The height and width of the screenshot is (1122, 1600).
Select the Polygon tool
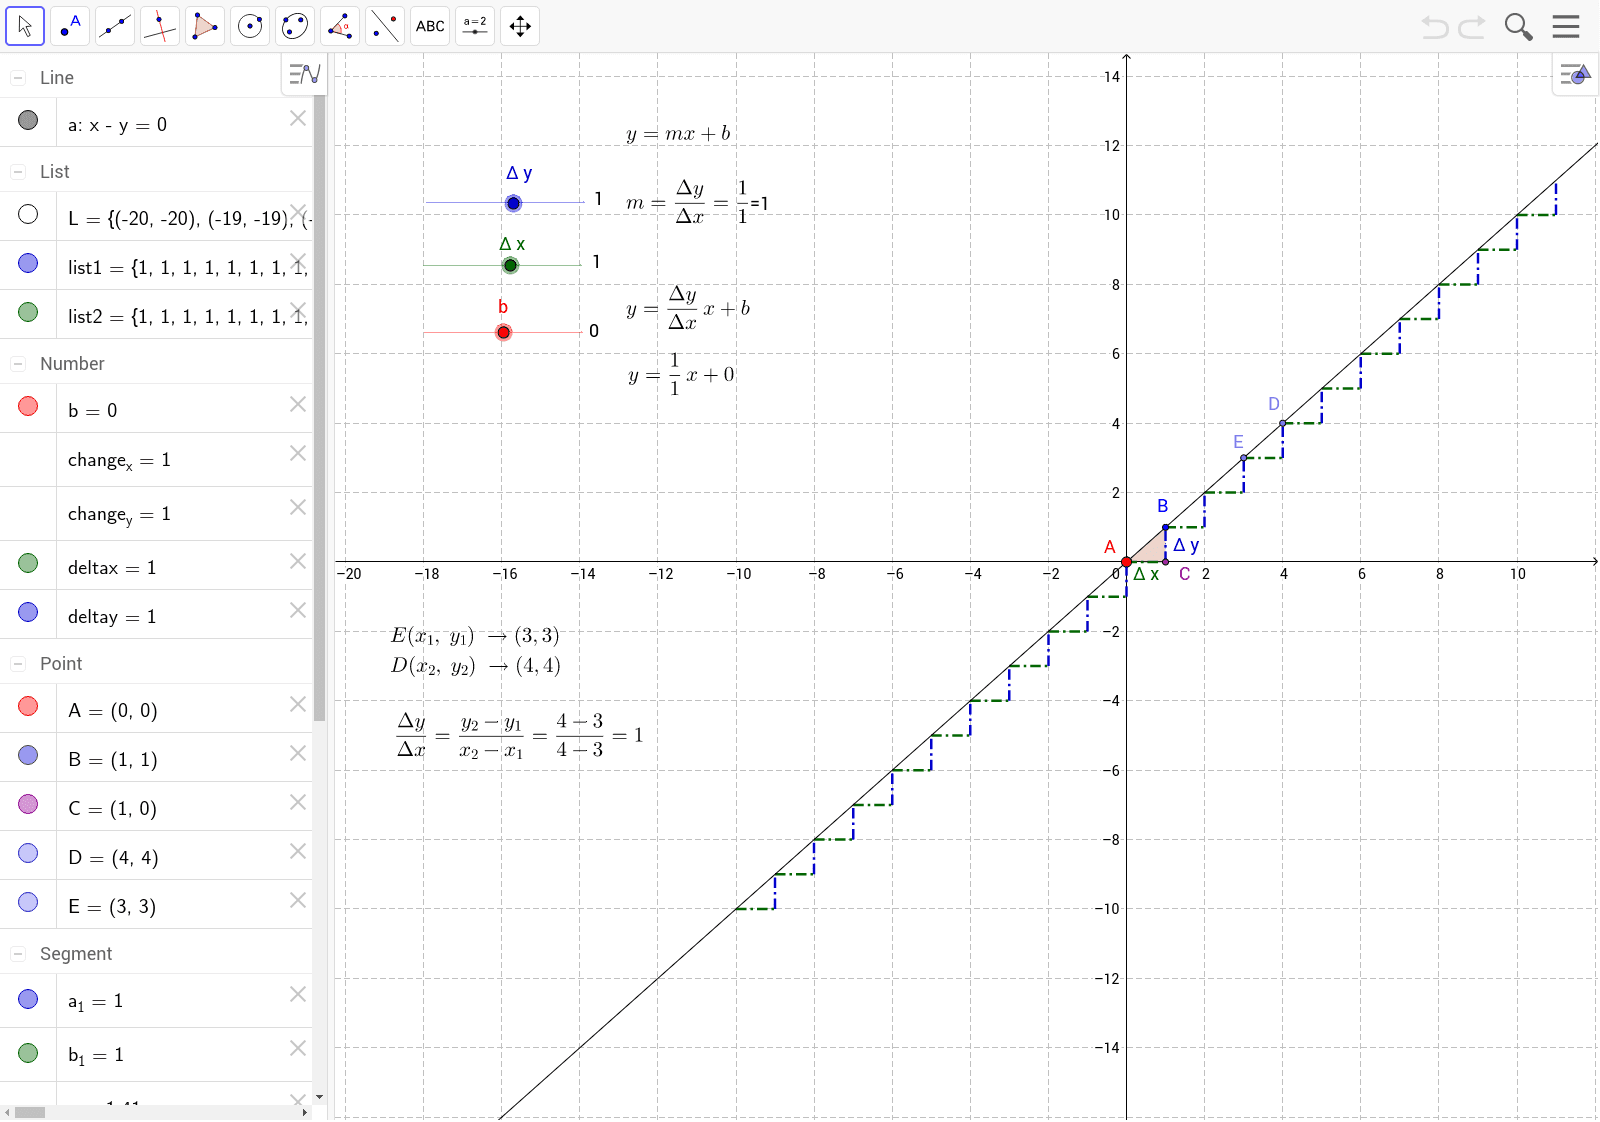coord(205,26)
